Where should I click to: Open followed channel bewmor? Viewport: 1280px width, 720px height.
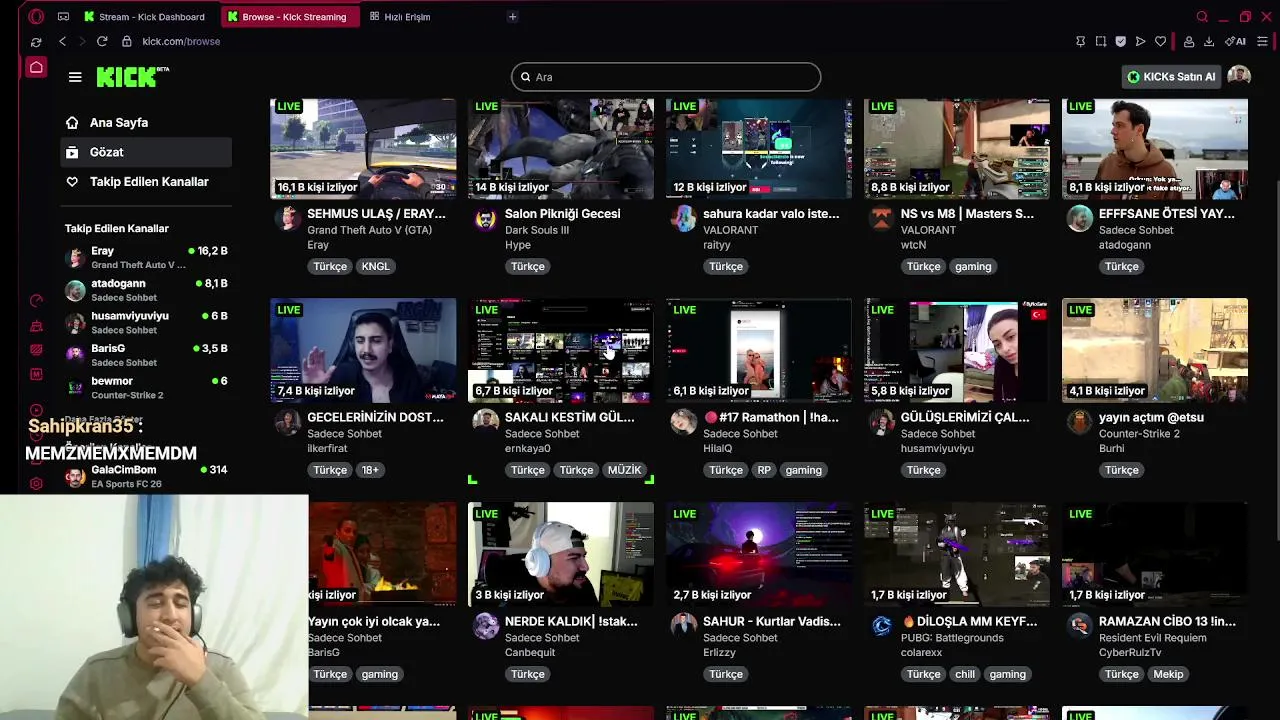[147, 387]
